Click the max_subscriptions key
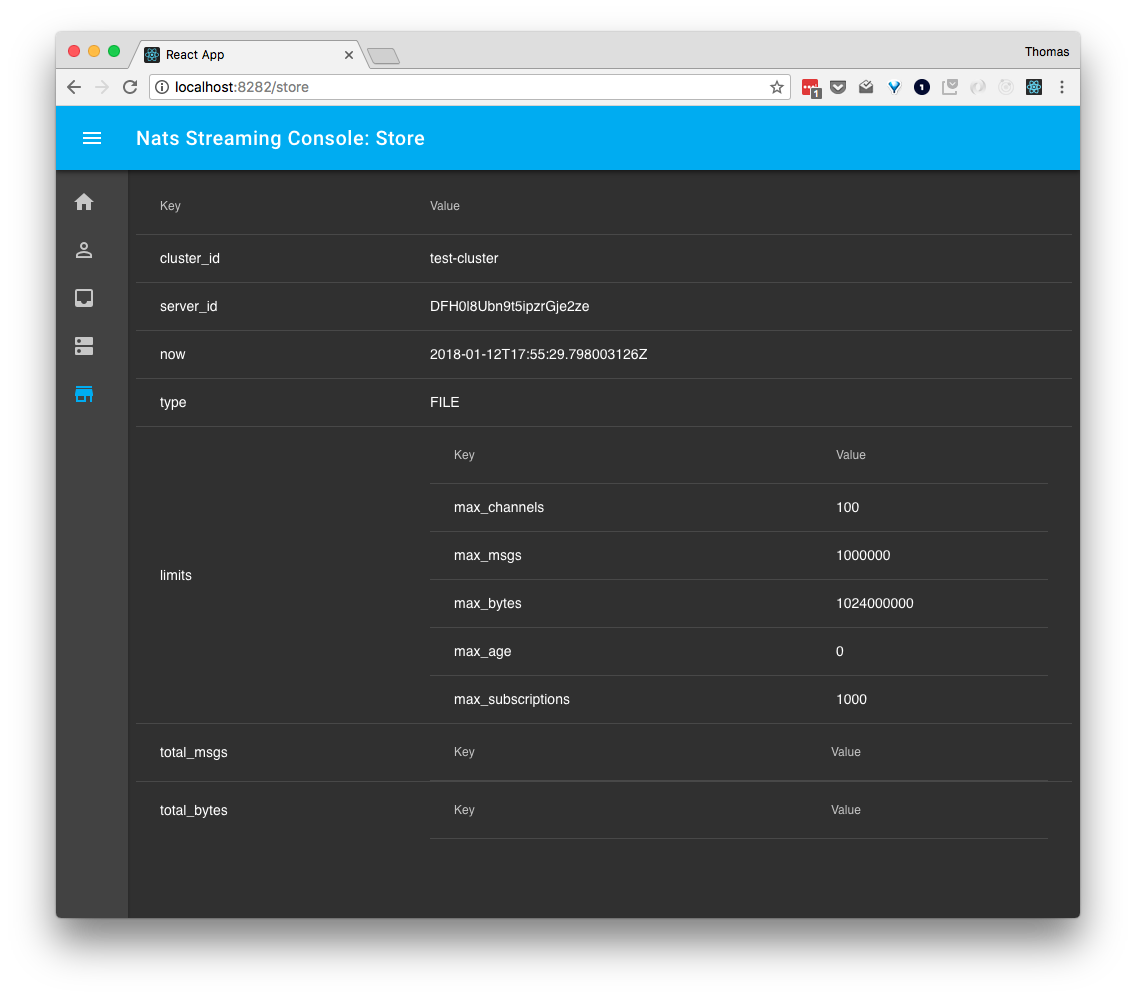1136x998 pixels. point(511,700)
